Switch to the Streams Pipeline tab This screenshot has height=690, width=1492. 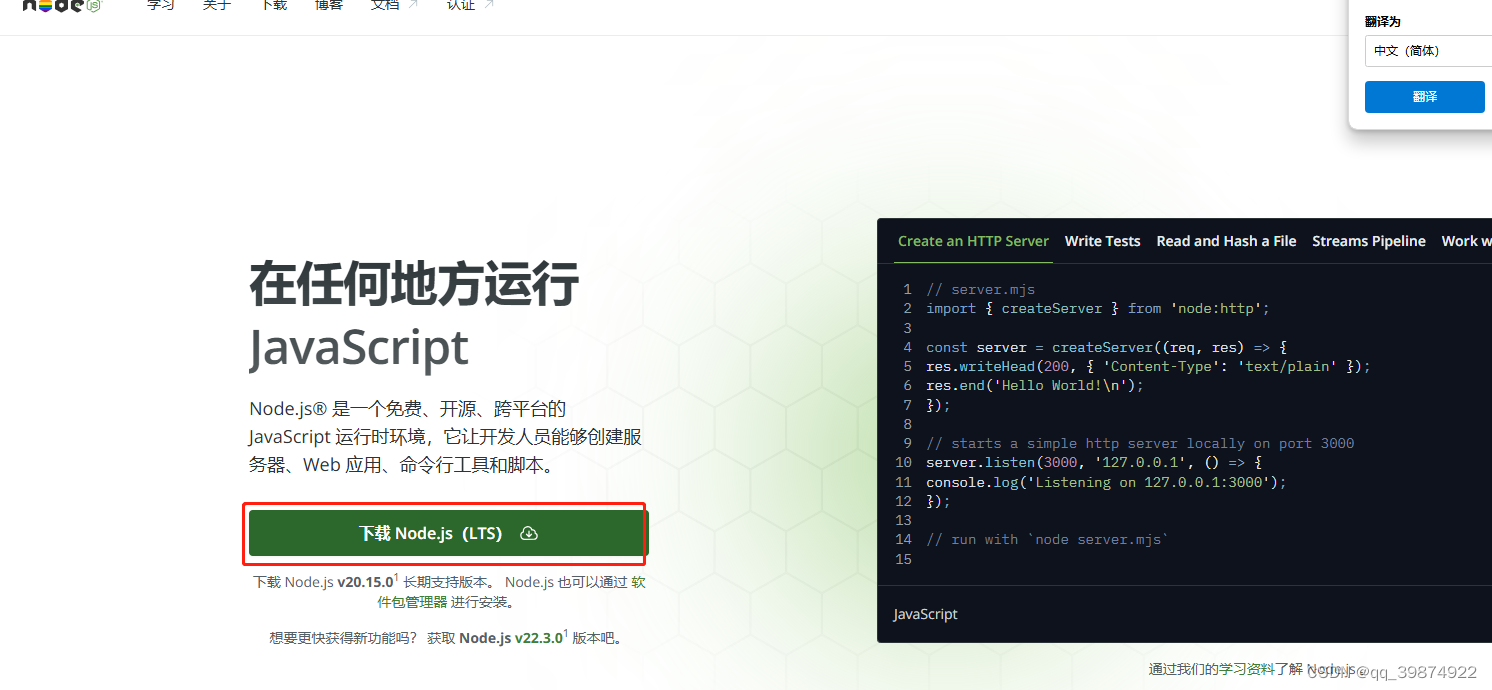point(1369,241)
